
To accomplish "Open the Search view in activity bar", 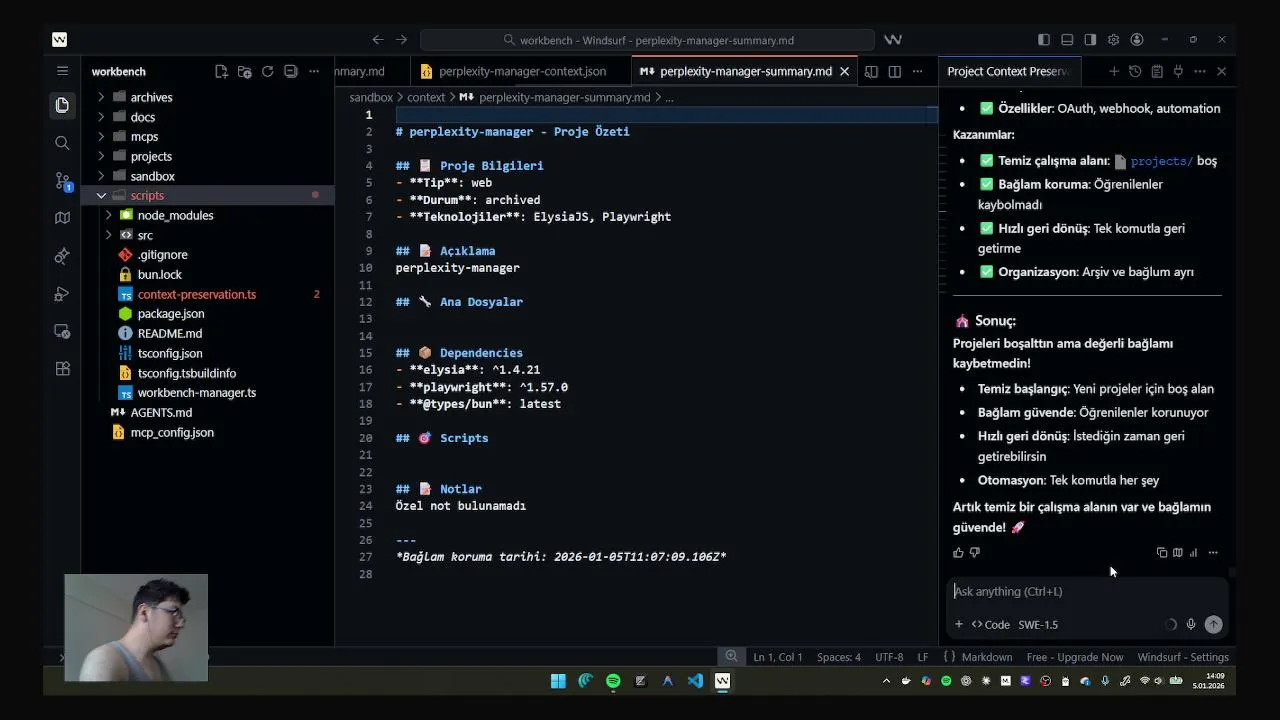I will 62,143.
